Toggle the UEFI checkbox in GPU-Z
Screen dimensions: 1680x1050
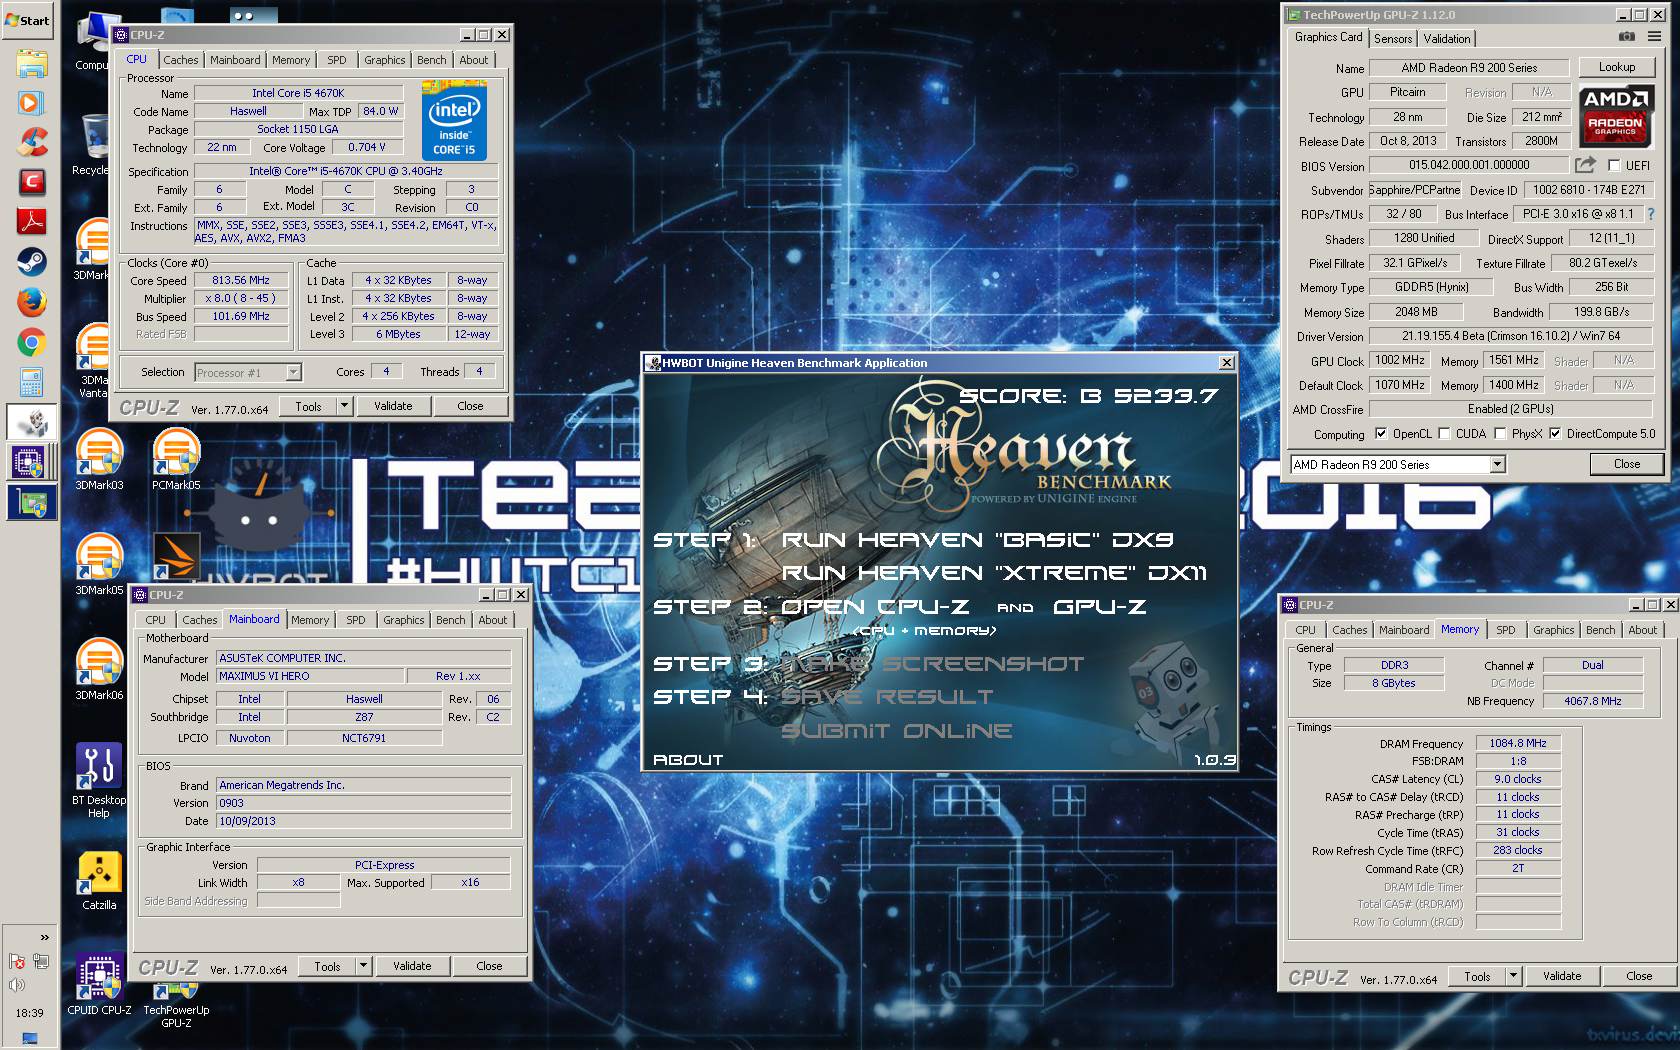pyautogui.click(x=1614, y=166)
